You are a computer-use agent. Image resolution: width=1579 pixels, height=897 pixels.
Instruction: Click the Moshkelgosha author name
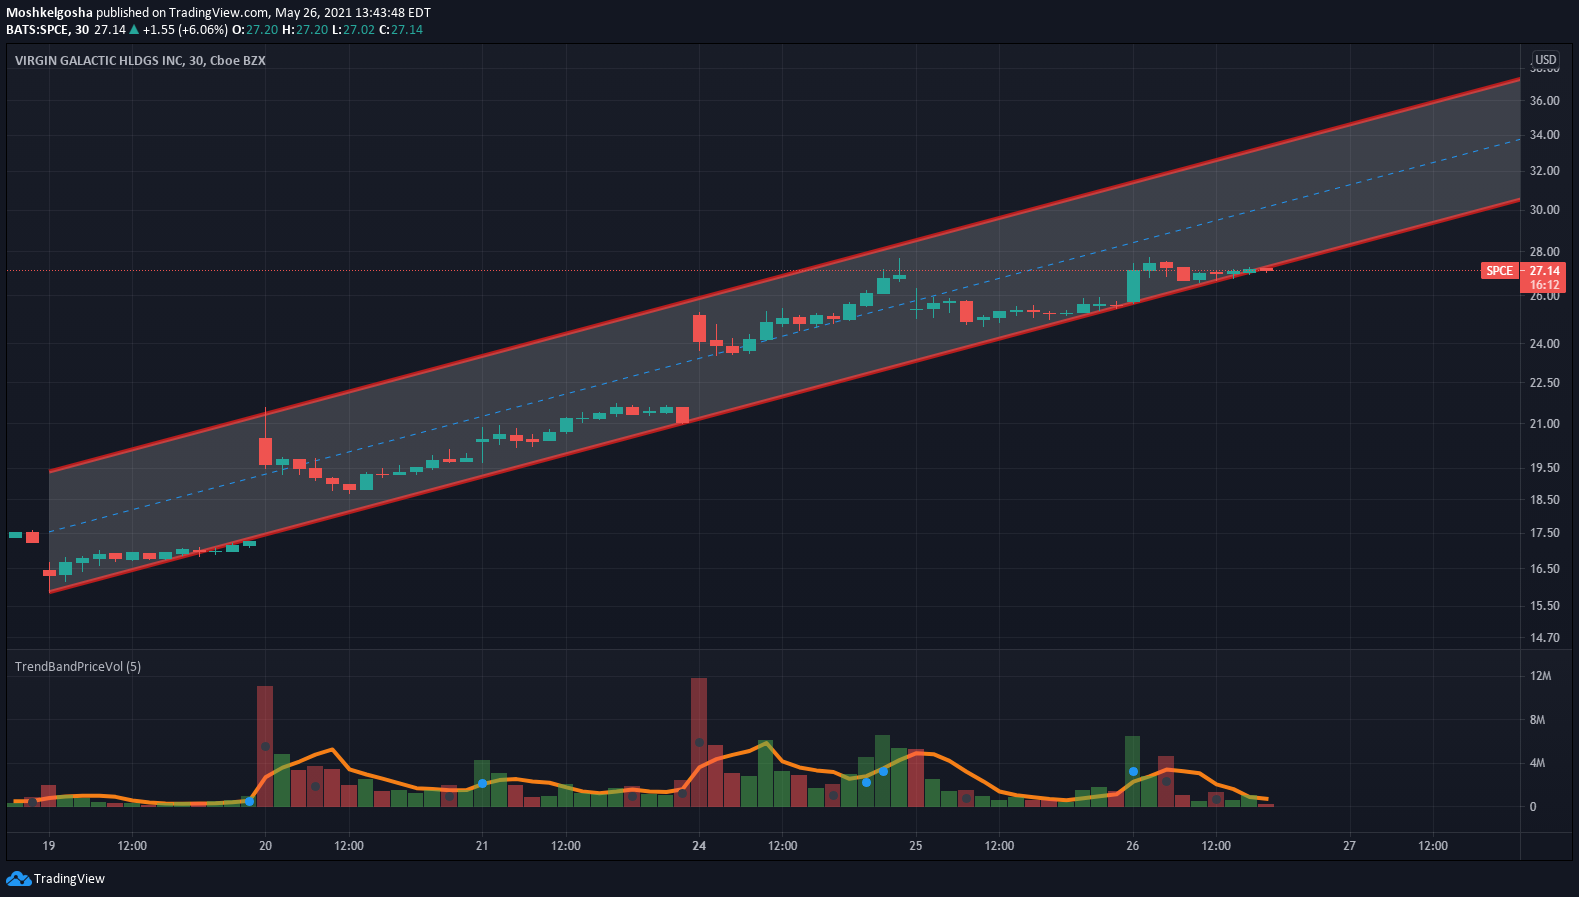[x=49, y=13]
